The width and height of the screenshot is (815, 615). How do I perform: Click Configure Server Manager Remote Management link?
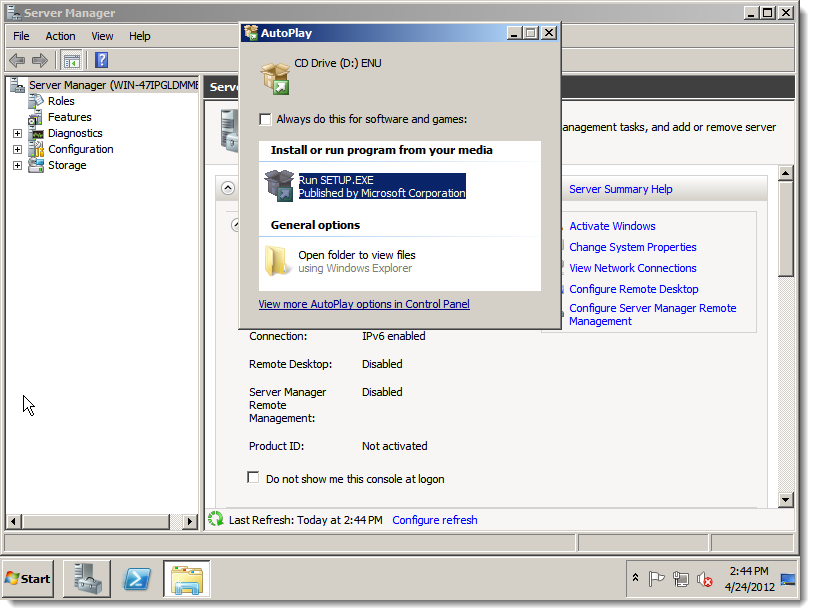(652, 315)
